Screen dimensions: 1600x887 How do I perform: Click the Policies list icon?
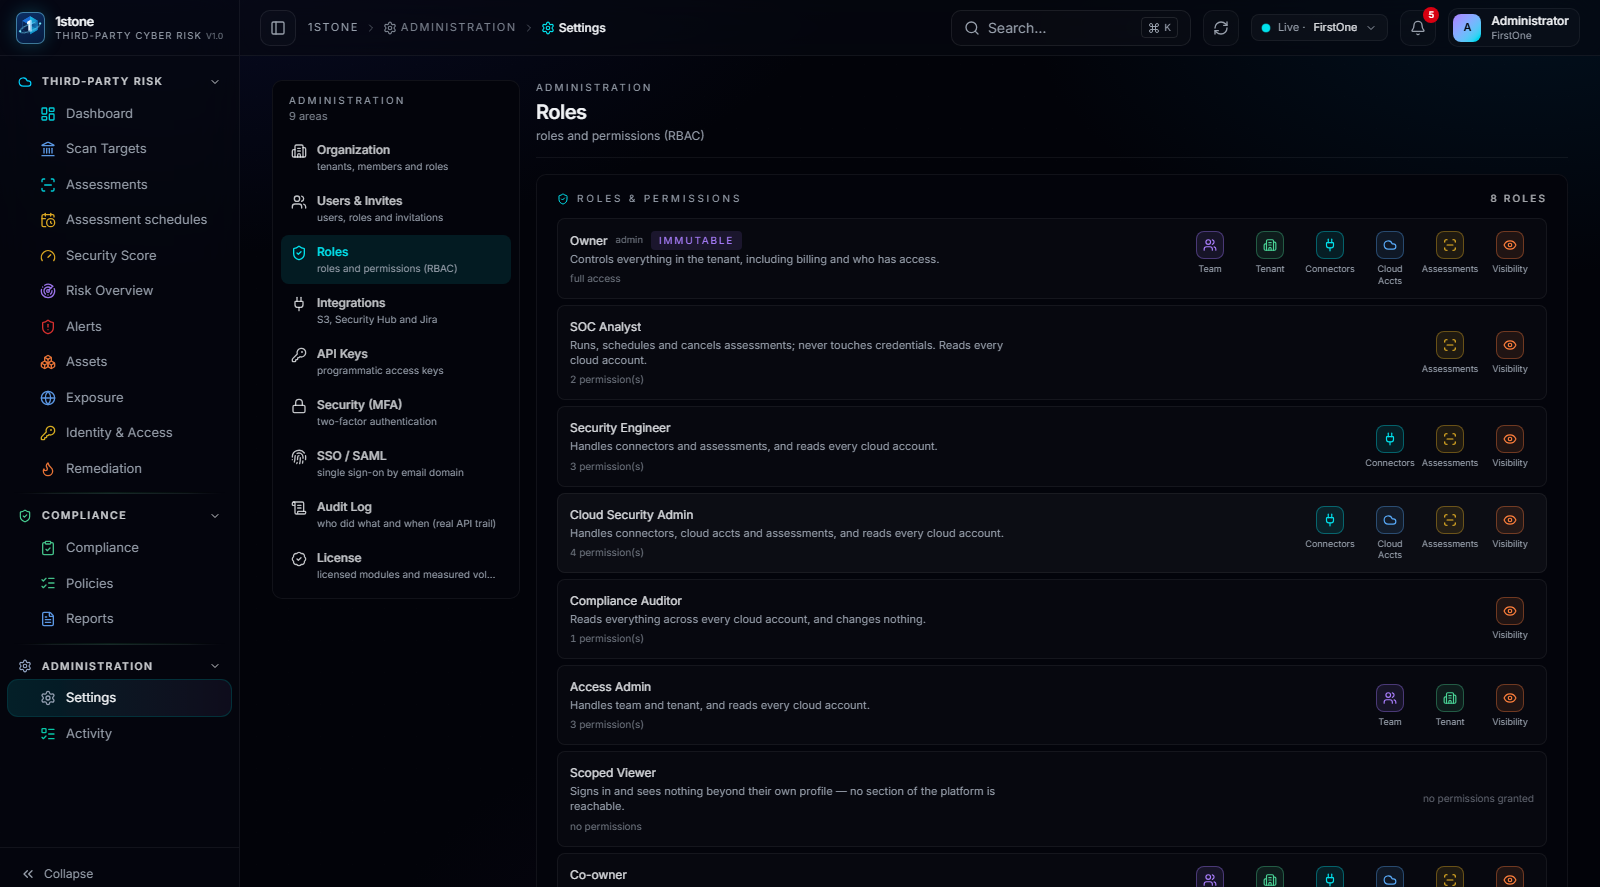click(48, 584)
